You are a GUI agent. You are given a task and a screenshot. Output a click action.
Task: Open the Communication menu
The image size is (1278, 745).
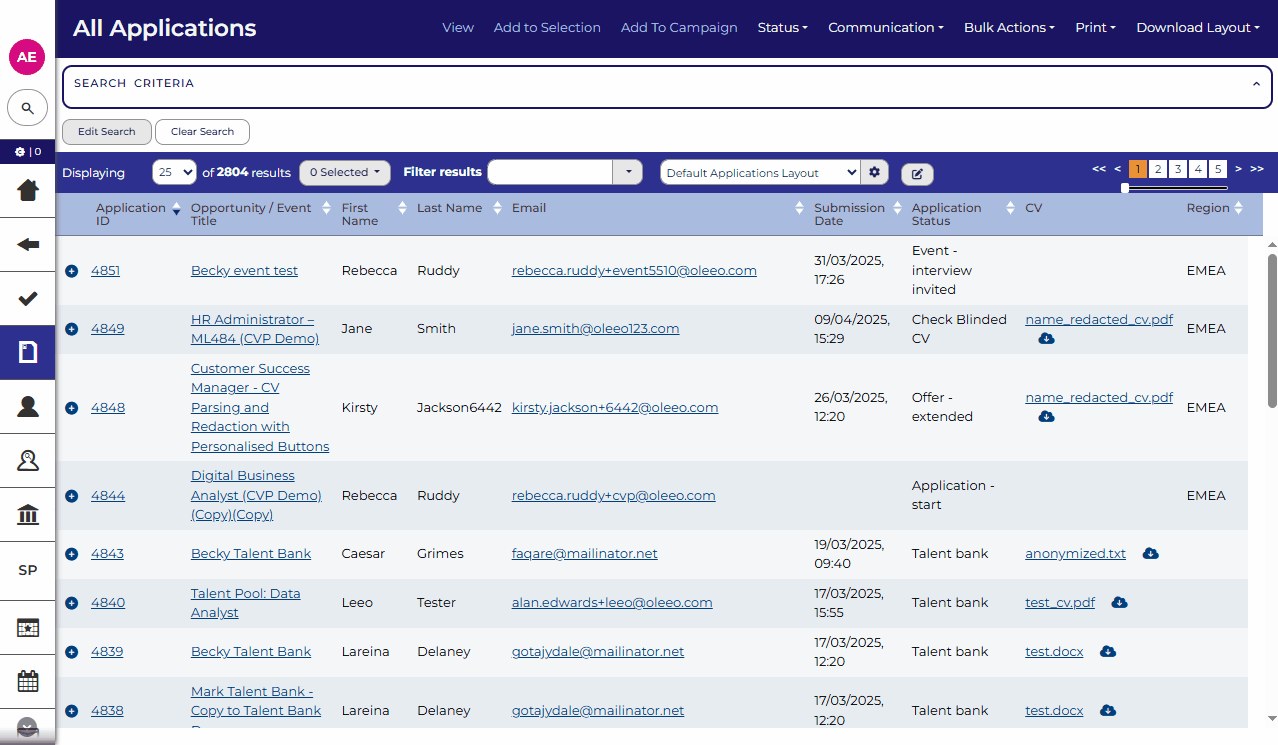885,28
